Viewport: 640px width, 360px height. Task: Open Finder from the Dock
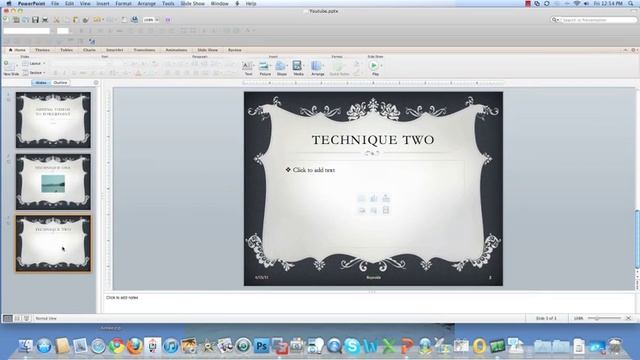(26, 346)
